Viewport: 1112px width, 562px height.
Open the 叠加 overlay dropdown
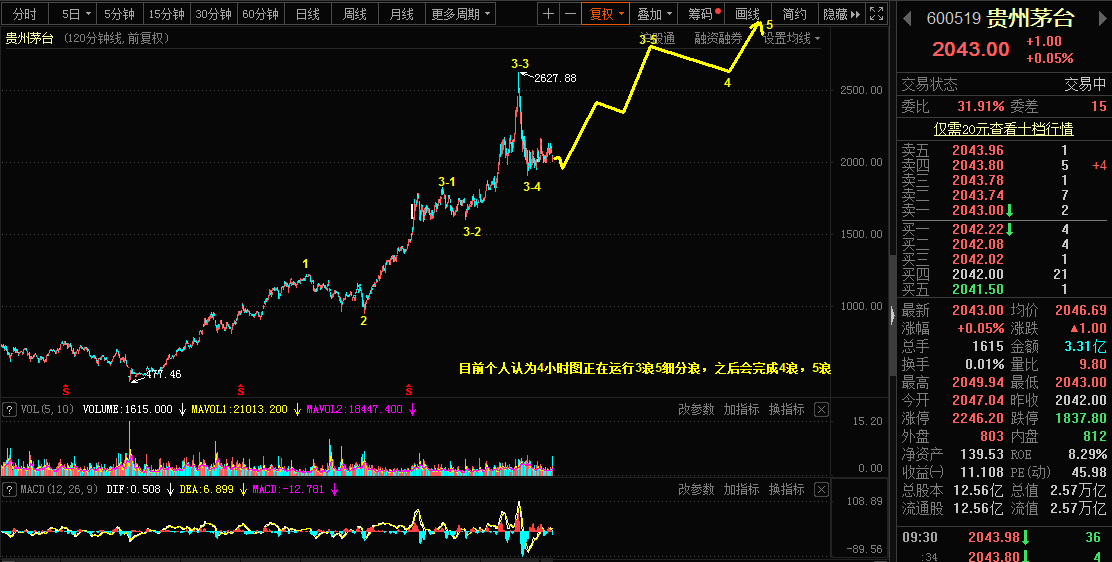click(654, 13)
